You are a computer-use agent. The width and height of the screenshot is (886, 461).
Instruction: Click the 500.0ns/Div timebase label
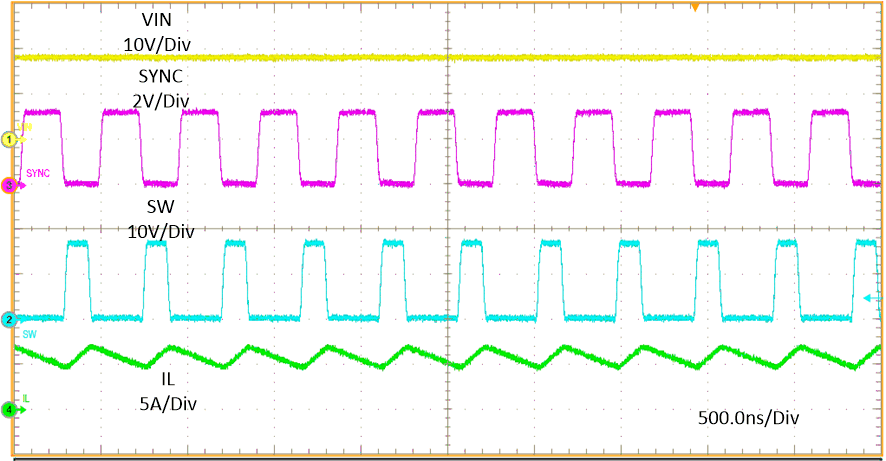pos(749,418)
